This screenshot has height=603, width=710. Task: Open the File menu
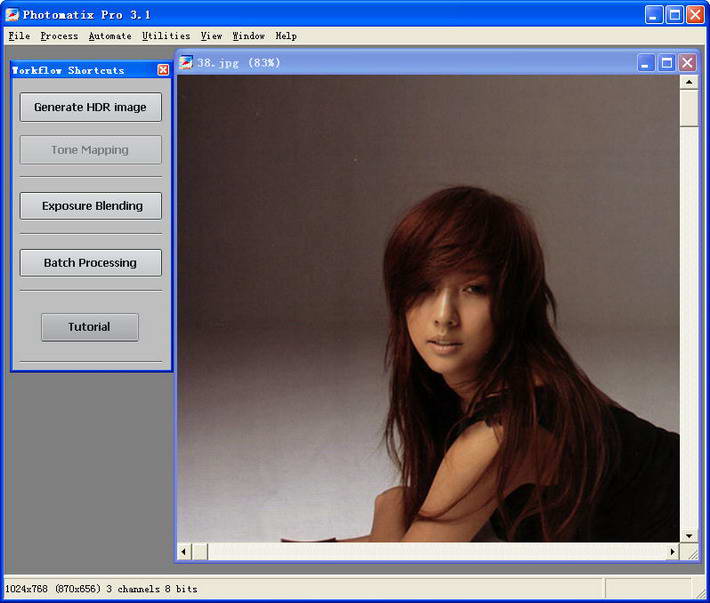point(19,36)
